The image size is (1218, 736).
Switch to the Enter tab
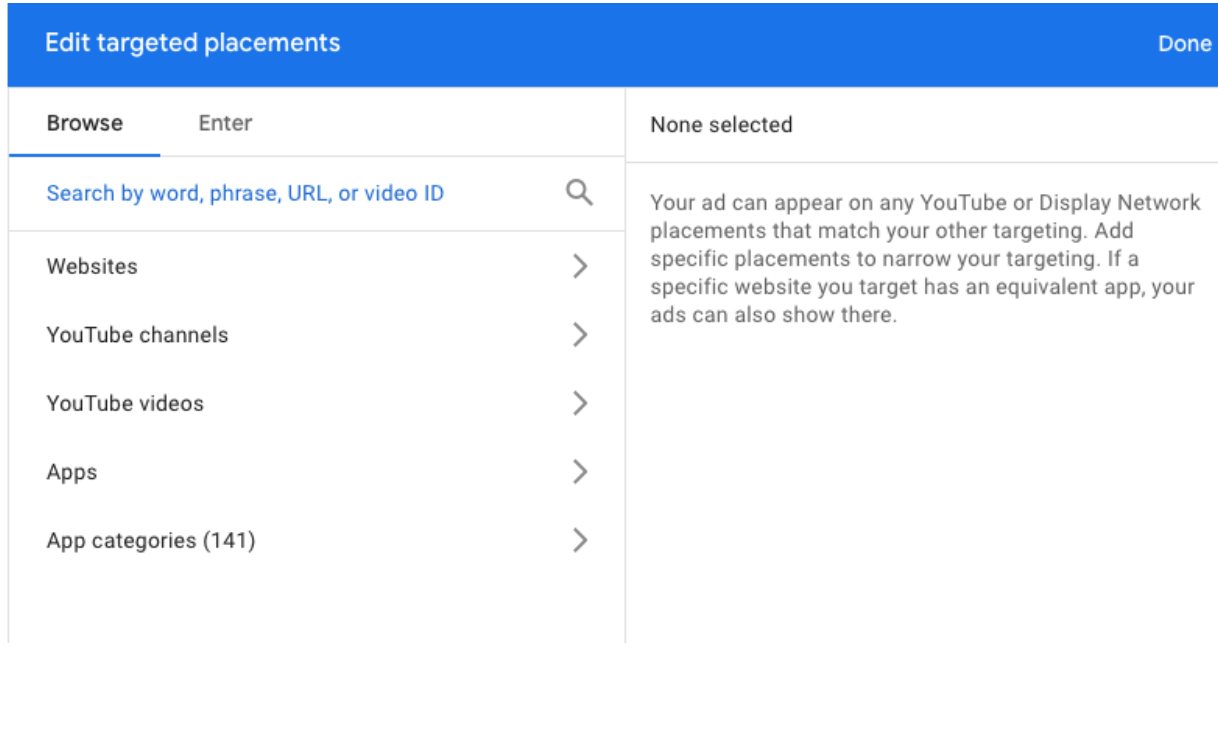tap(225, 123)
